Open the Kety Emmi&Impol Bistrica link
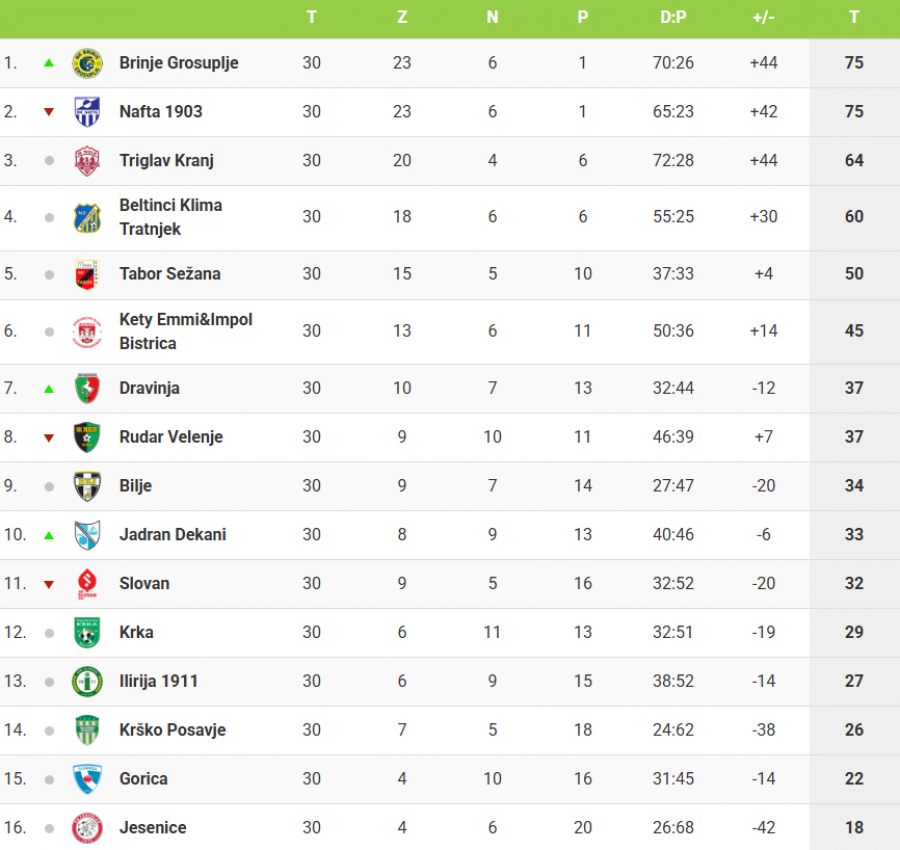This screenshot has height=850, width=900. click(x=185, y=331)
